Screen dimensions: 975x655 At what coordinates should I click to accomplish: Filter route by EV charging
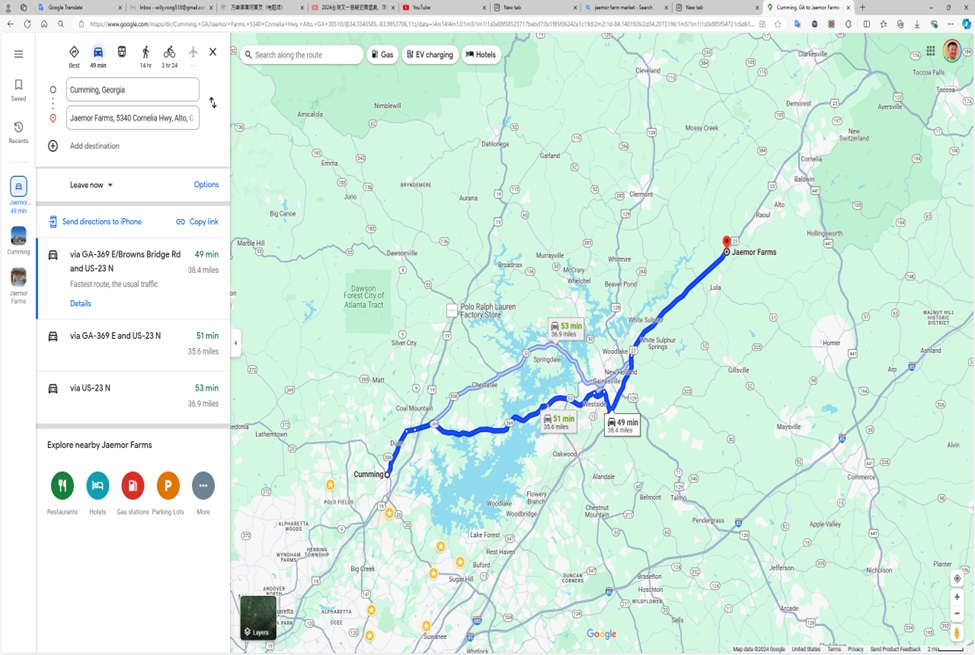[430, 55]
